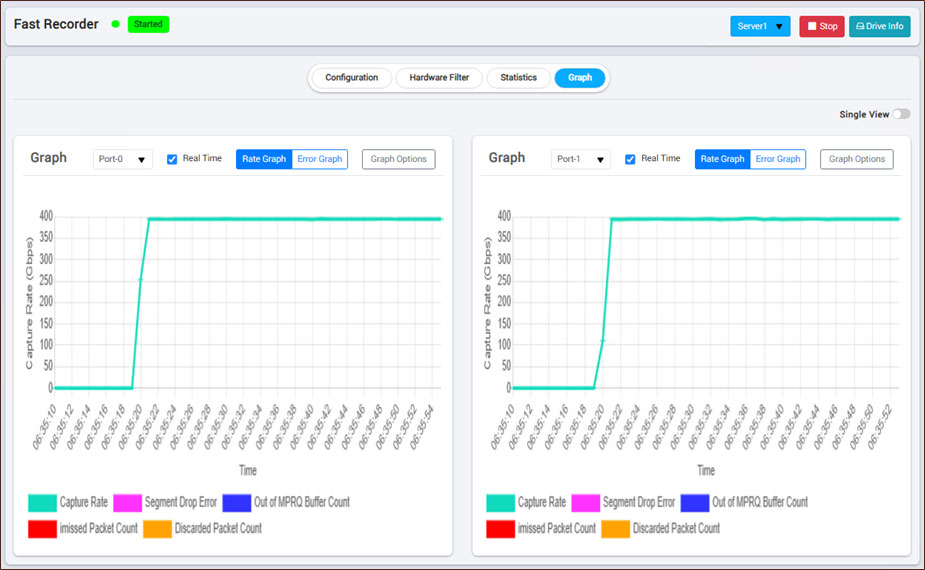Click the Stop recording button
925x570 pixels.
point(822,27)
